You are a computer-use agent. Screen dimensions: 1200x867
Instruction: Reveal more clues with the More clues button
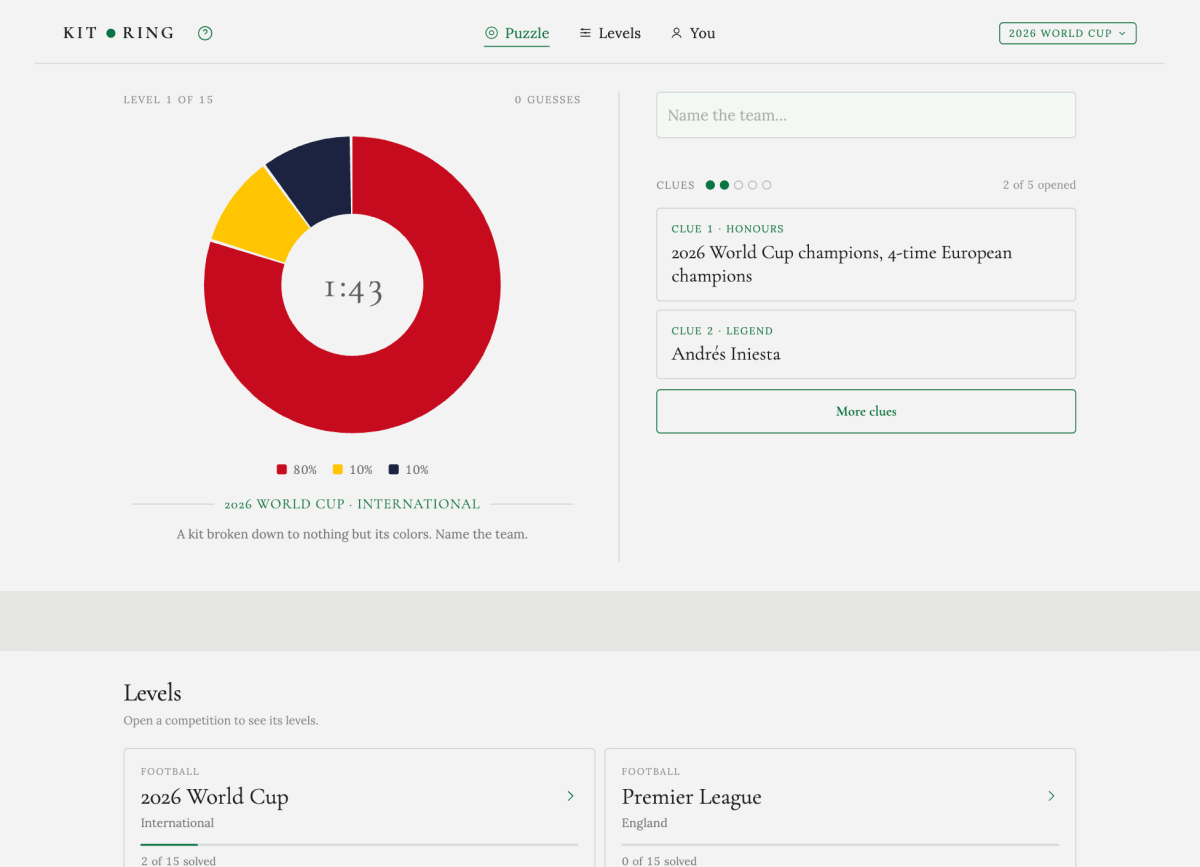(x=866, y=411)
